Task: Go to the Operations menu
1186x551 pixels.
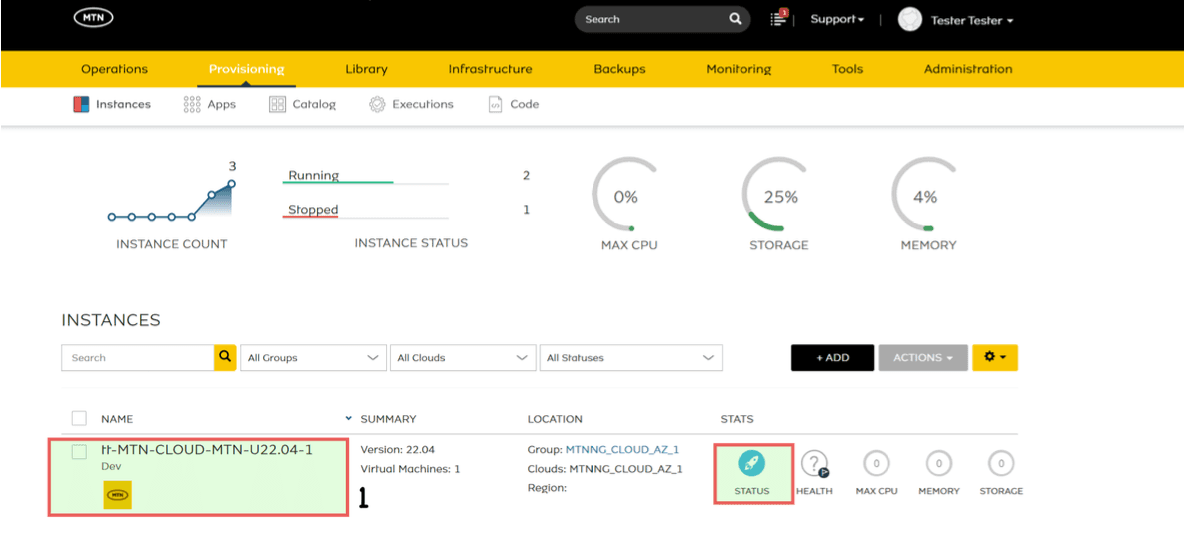Action: pyautogui.click(x=114, y=69)
